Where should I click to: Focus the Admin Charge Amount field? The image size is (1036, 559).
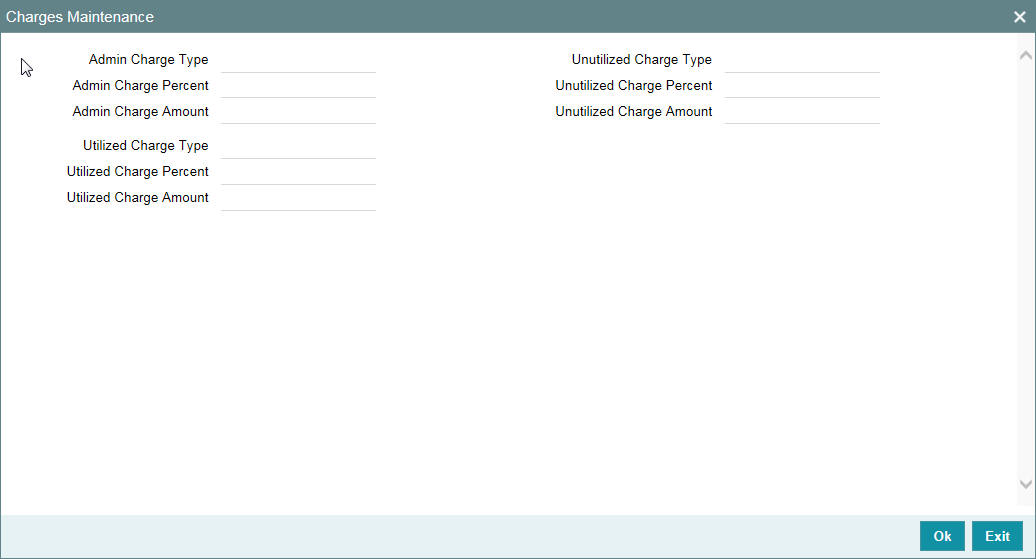click(298, 112)
